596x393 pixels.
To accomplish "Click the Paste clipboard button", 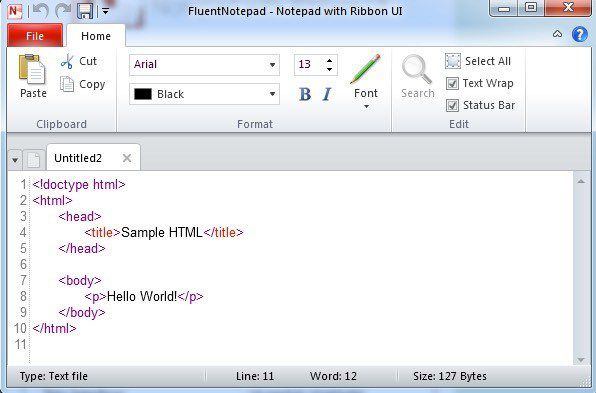I will 33,76.
